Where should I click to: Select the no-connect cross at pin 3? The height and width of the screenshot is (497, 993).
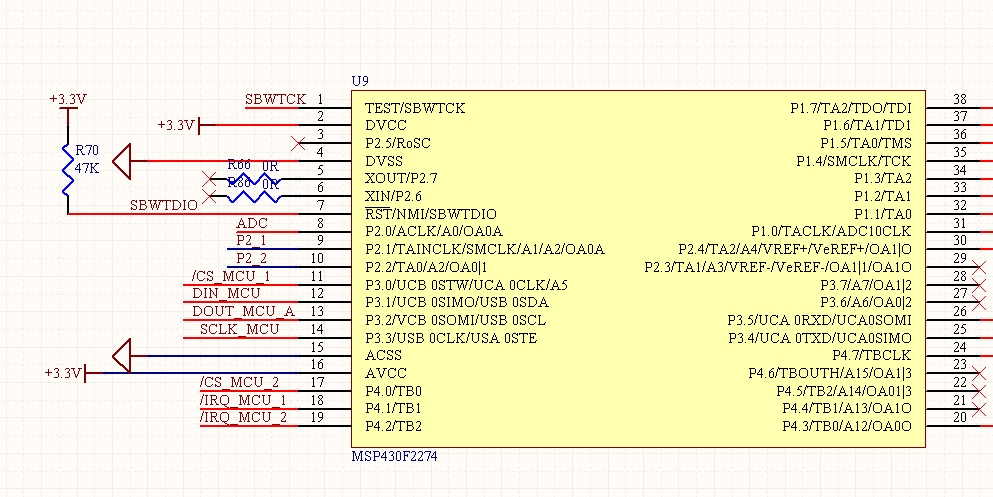298,144
